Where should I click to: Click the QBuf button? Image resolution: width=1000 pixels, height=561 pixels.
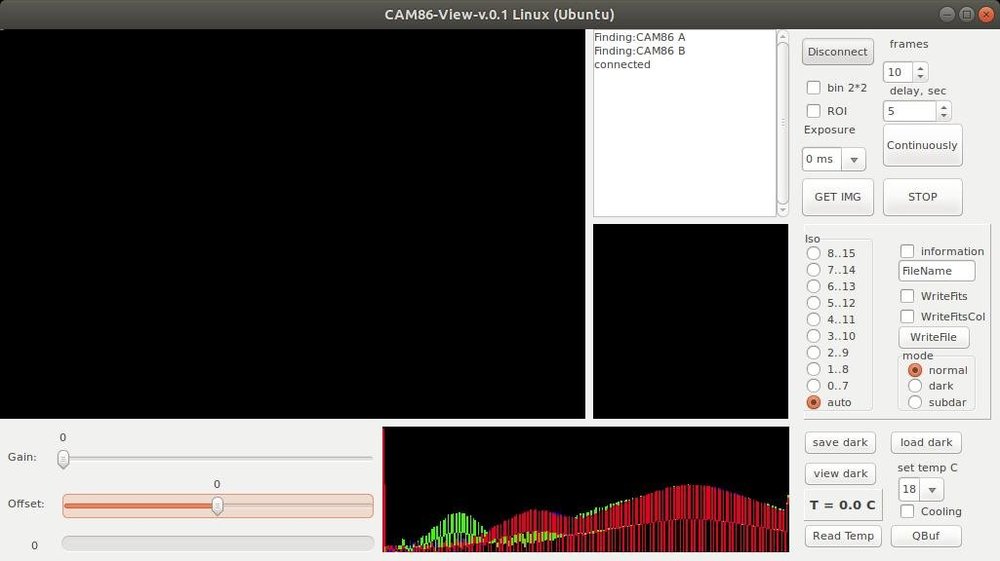[925, 536]
